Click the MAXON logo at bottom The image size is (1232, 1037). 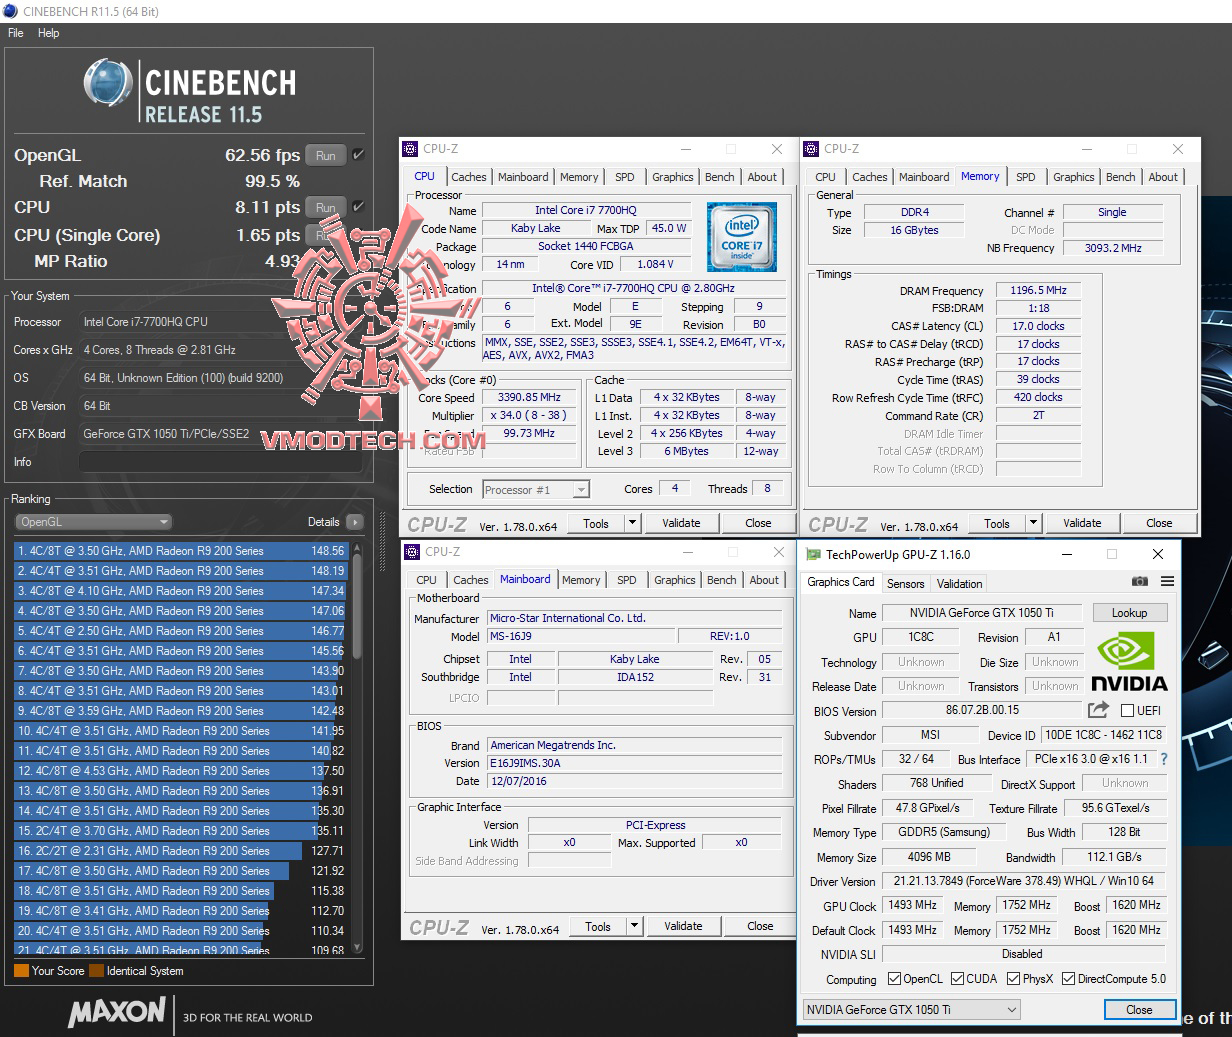point(116,1012)
